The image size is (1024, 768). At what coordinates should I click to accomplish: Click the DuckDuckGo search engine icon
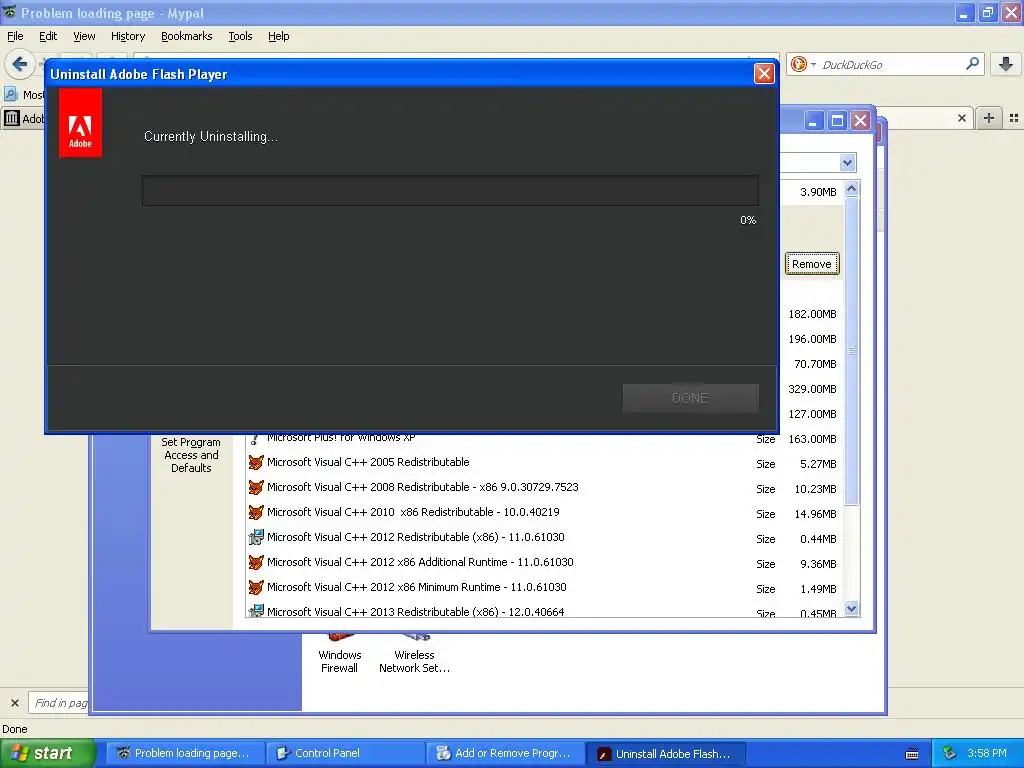pyautogui.click(x=798, y=64)
